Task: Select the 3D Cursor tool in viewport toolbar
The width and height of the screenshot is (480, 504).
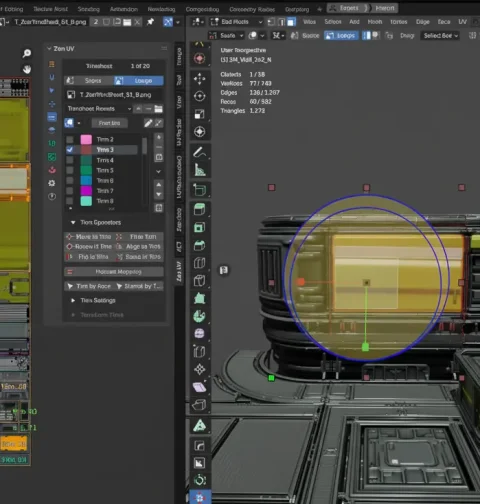Action: click(199, 59)
